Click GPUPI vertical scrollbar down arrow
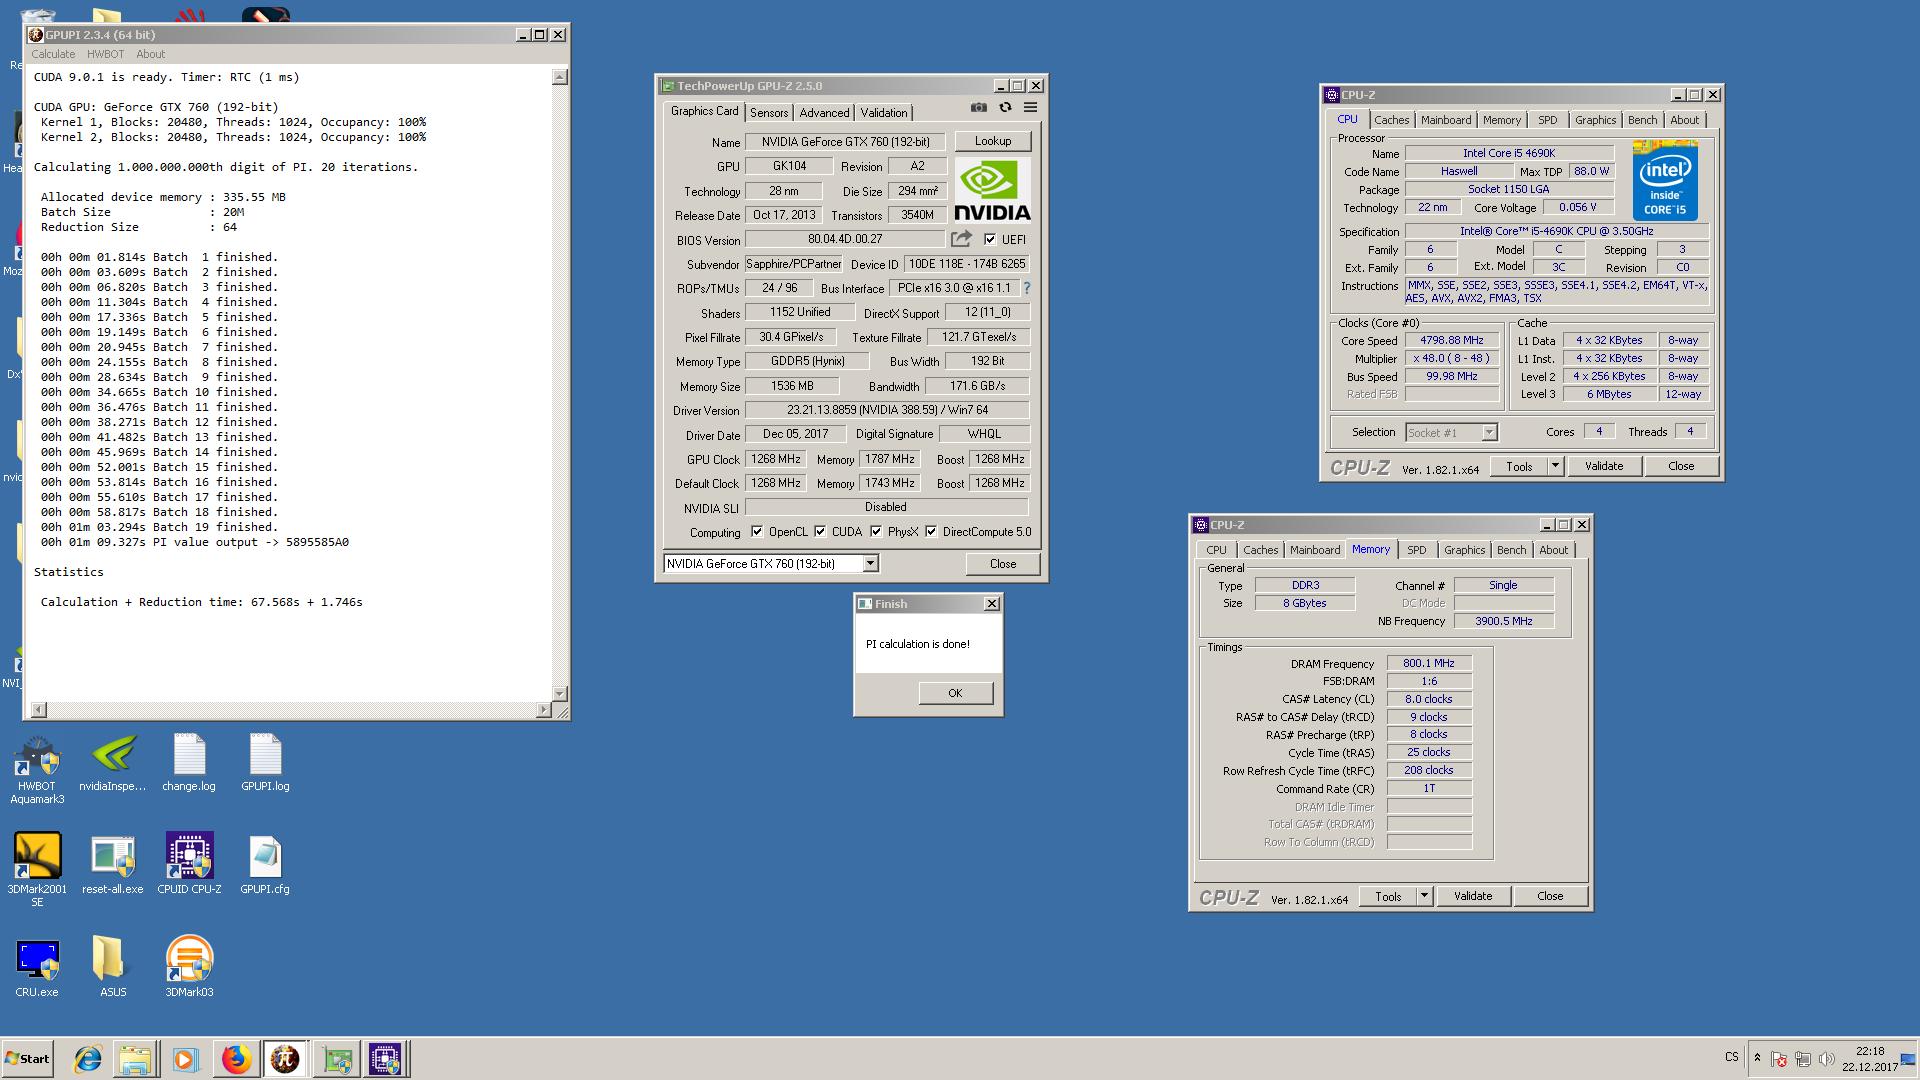The height and width of the screenshot is (1080, 1920). pyautogui.click(x=559, y=693)
